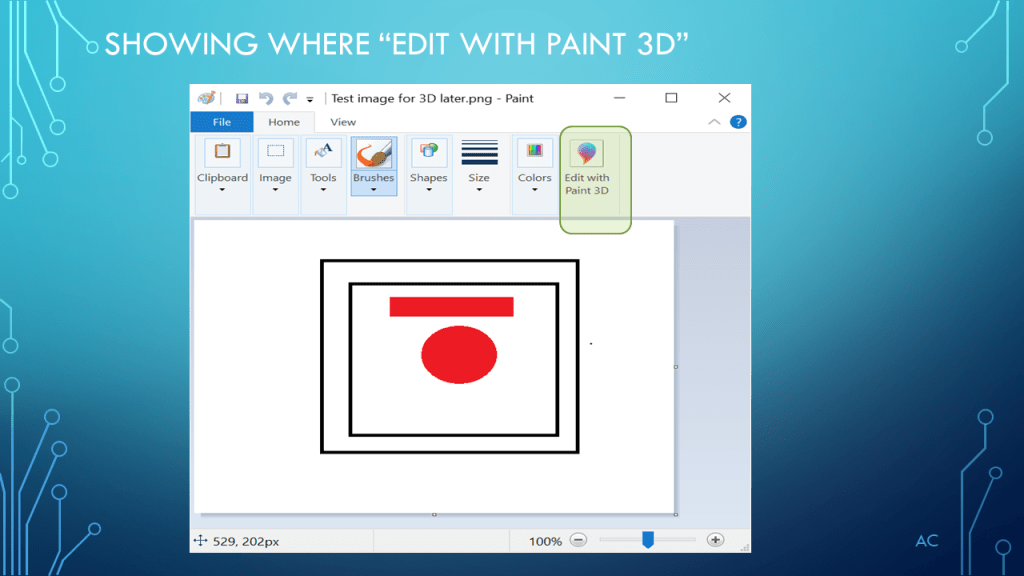Click the Save icon in the title bar

point(242,98)
